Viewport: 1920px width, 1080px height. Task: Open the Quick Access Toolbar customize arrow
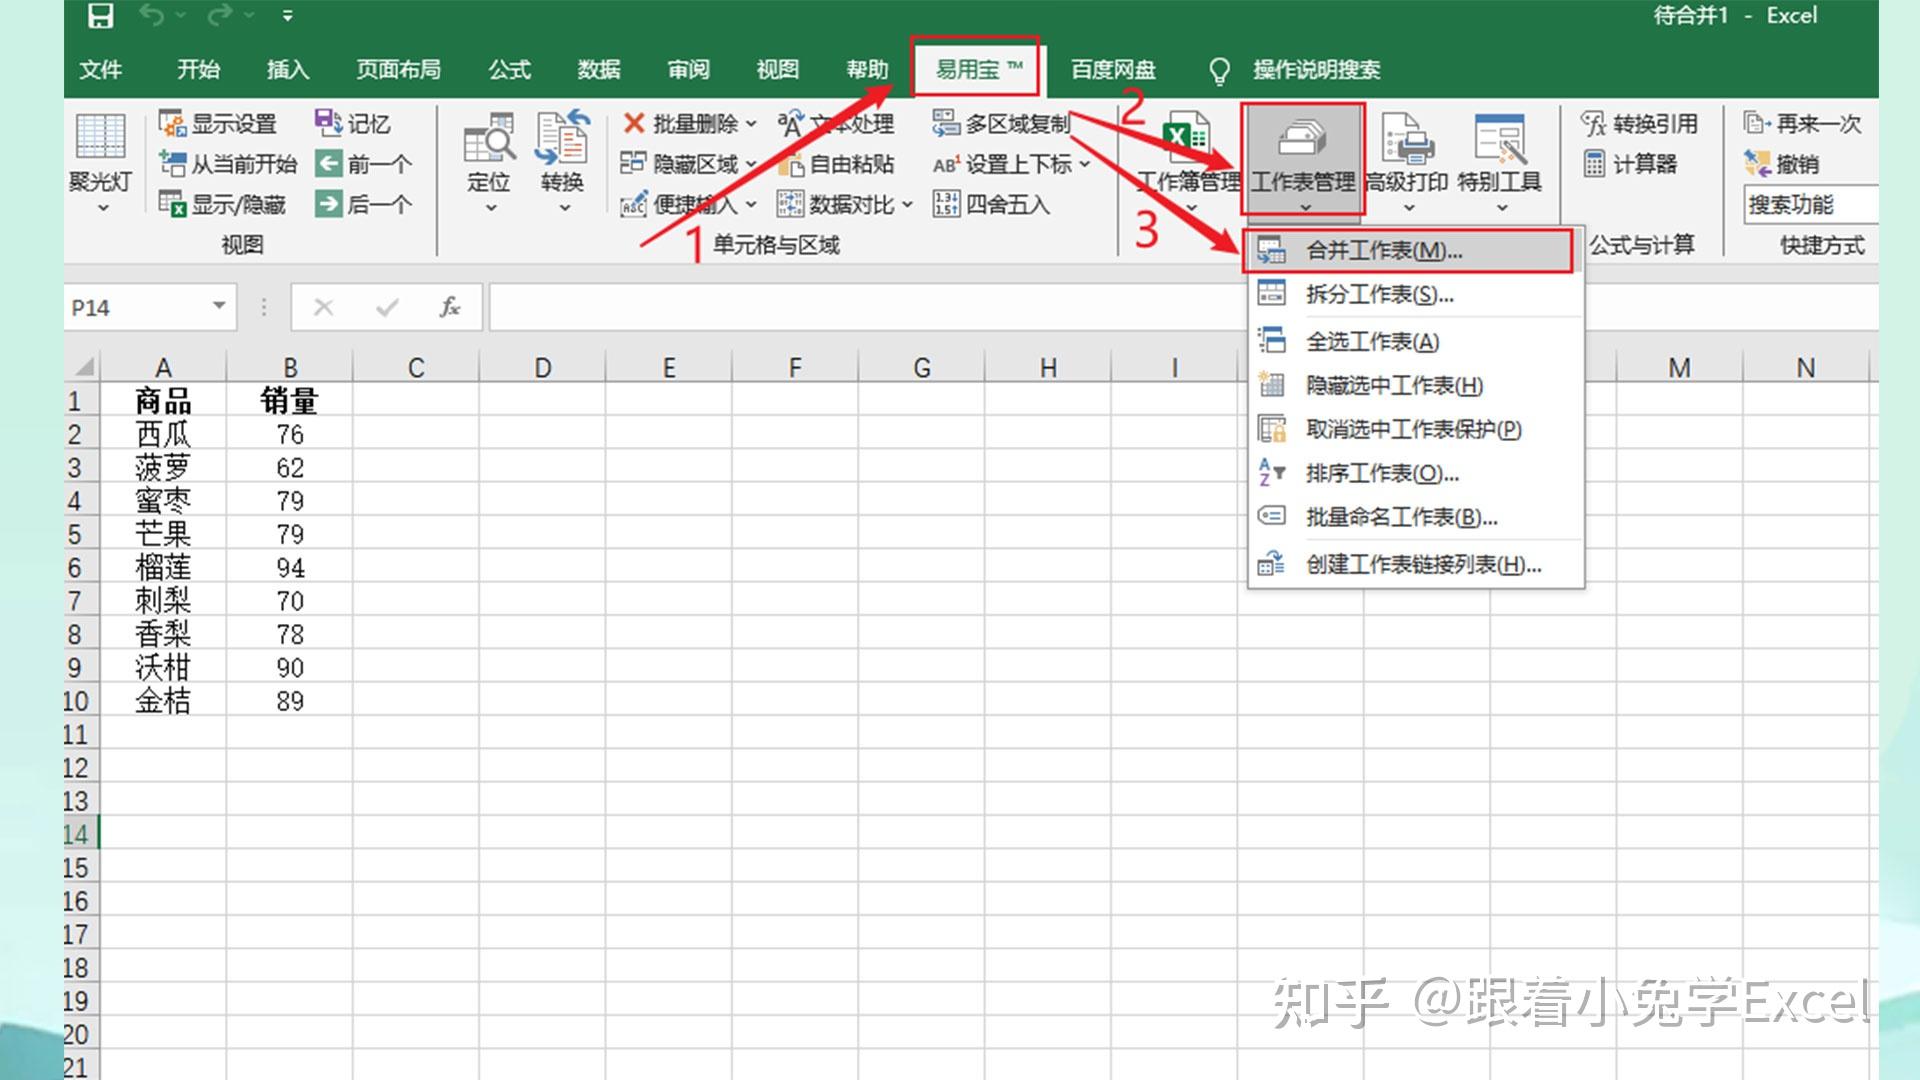tap(288, 15)
